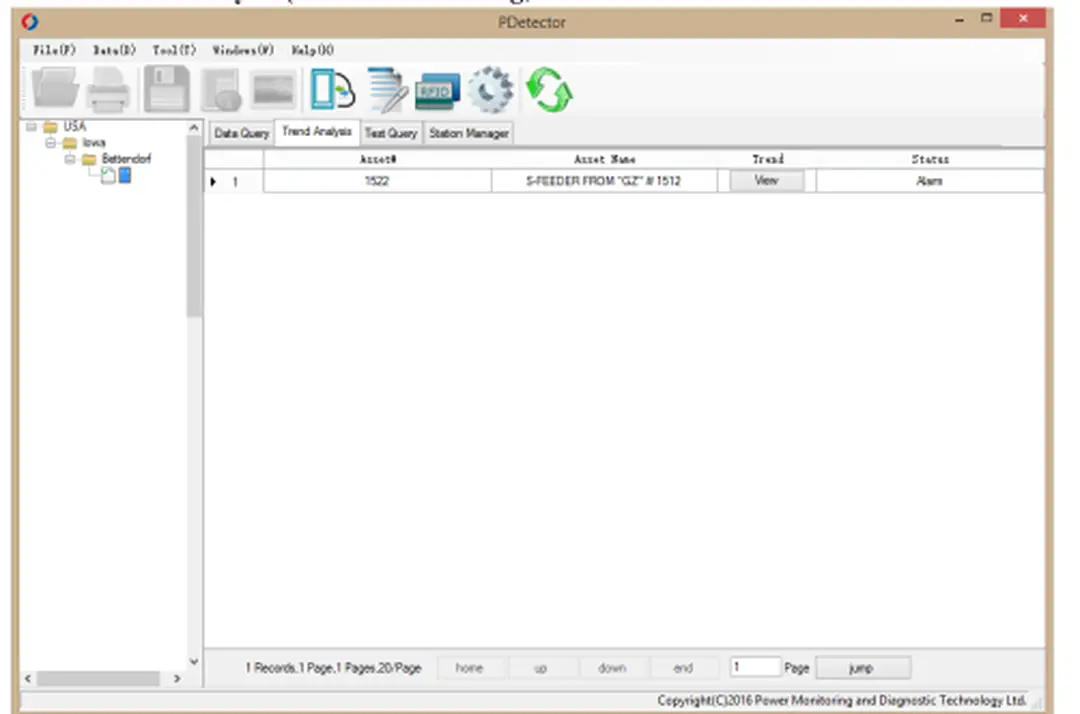The height and width of the screenshot is (714, 1080).
Task: Collapse the USA tree node
Action: pos(32,127)
